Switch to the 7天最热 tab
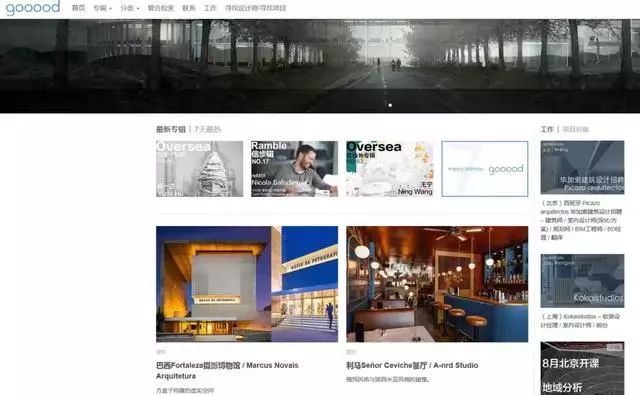Screen dimensions: 640x395 207,129
